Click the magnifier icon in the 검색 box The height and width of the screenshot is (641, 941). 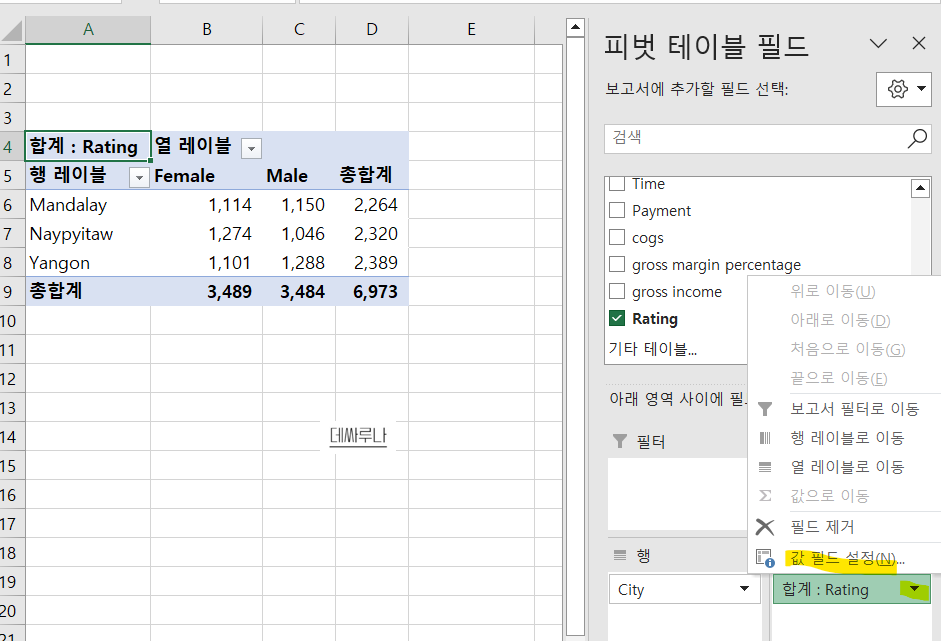point(916,138)
